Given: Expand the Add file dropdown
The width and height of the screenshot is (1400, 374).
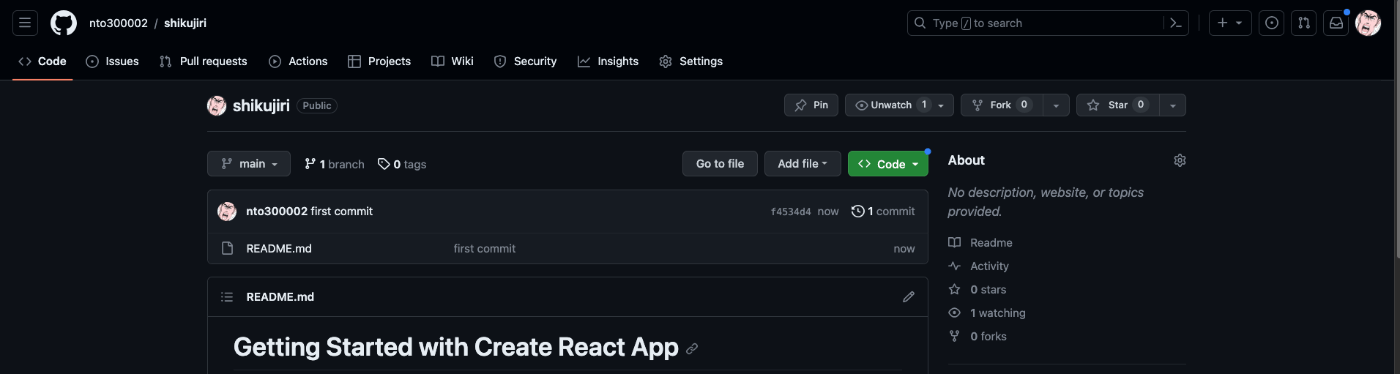Looking at the screenshot, I should [803, 164].
